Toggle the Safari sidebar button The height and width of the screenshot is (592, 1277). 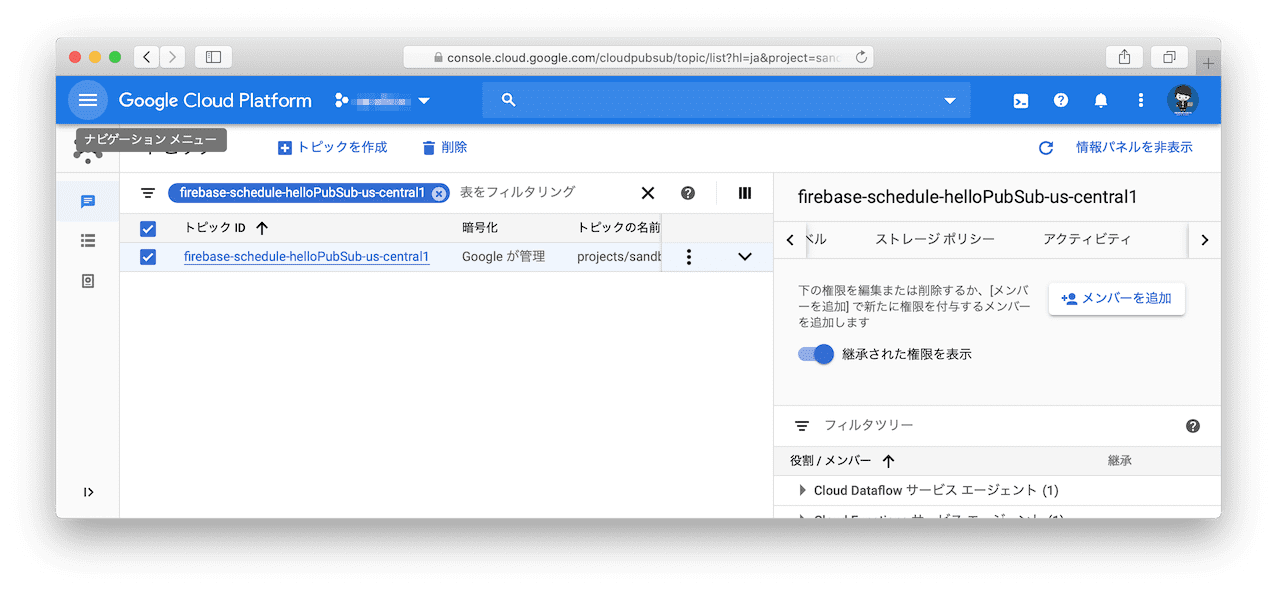[213, 57]
